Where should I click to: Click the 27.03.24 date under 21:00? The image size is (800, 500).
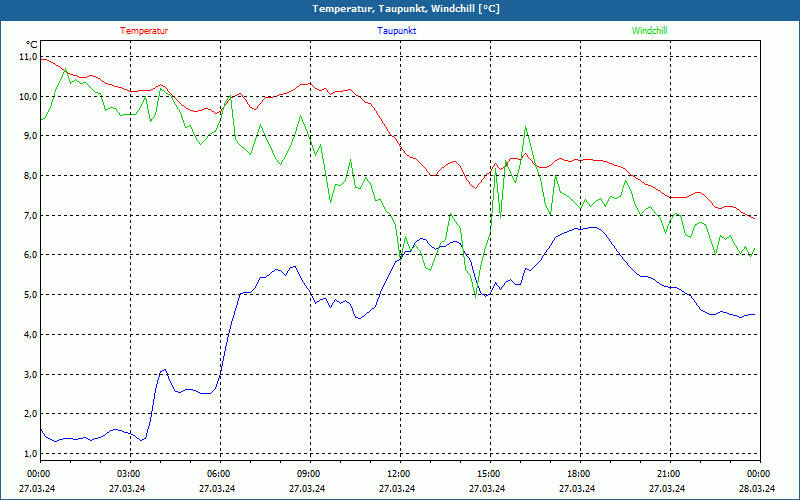(x=667, y=488)
